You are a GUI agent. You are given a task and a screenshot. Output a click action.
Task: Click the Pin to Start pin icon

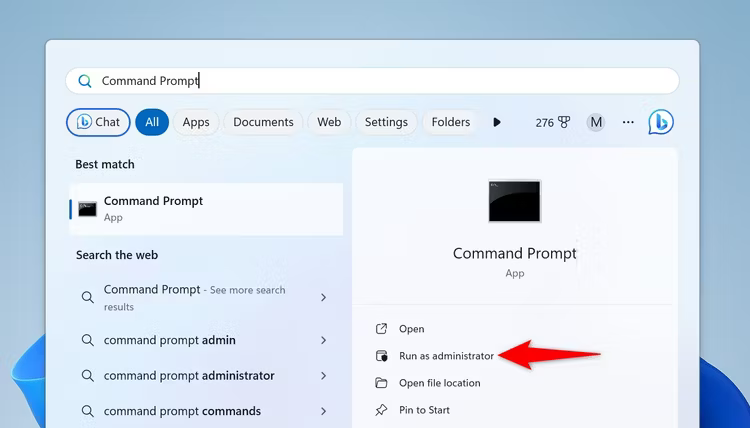click(381, 410)
